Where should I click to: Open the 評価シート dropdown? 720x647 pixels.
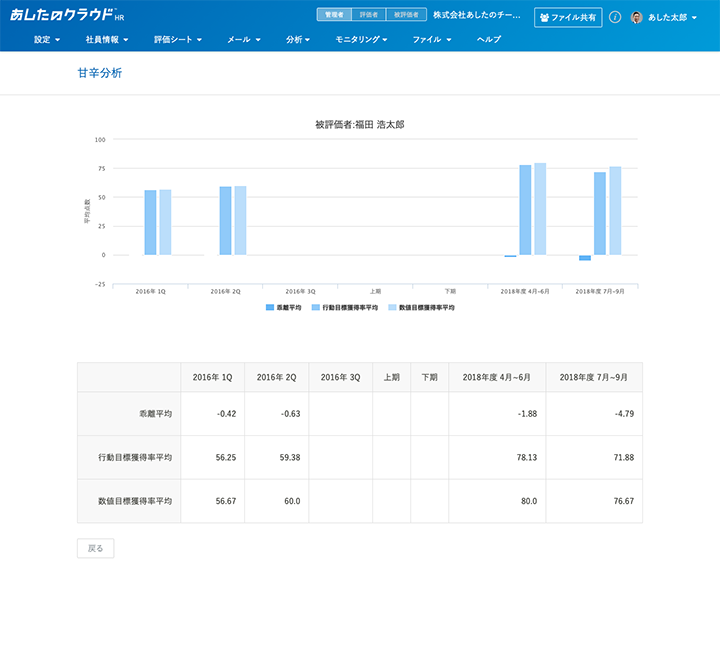(178, 40)
